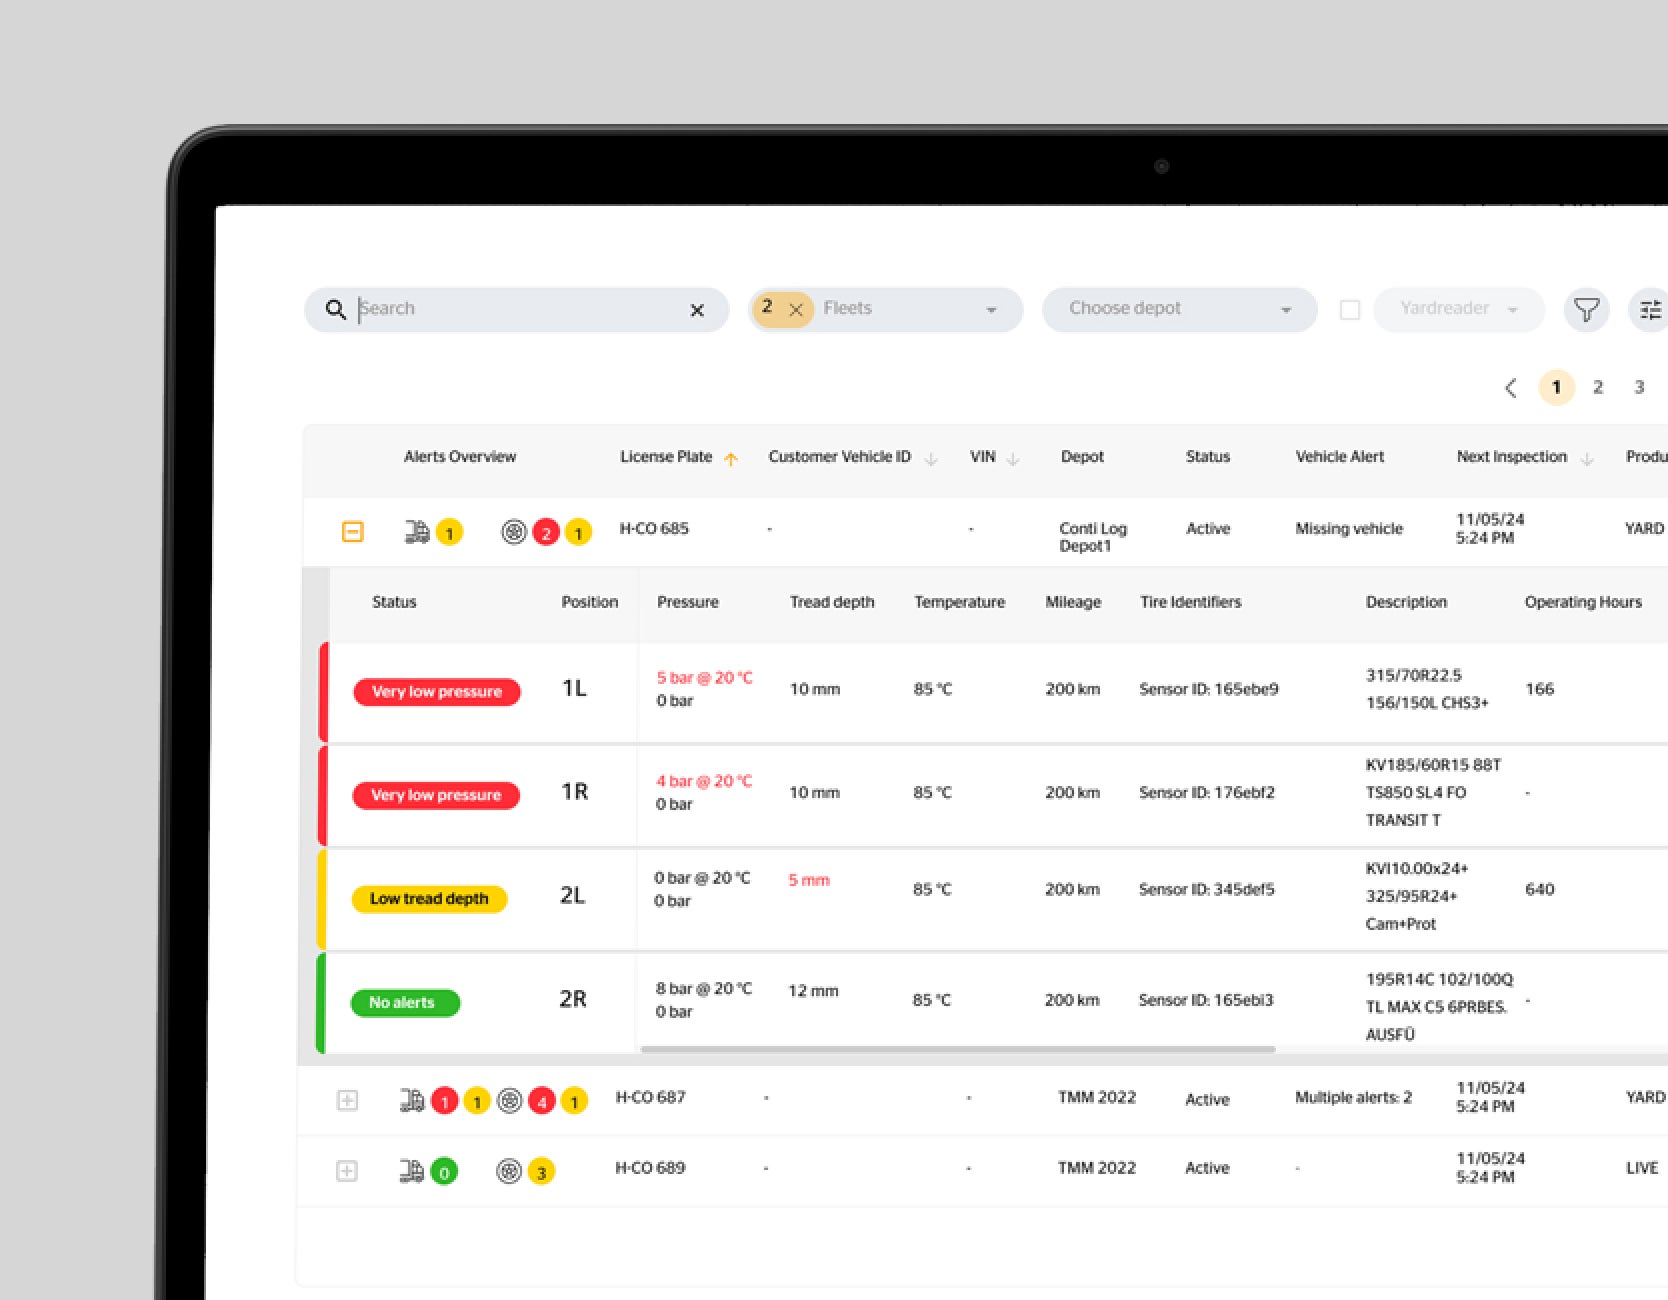Enable the Yardreader checkbox
Image resolution: width=1668 pixels, height=1300 pixels.
[x=1349, y=309]
